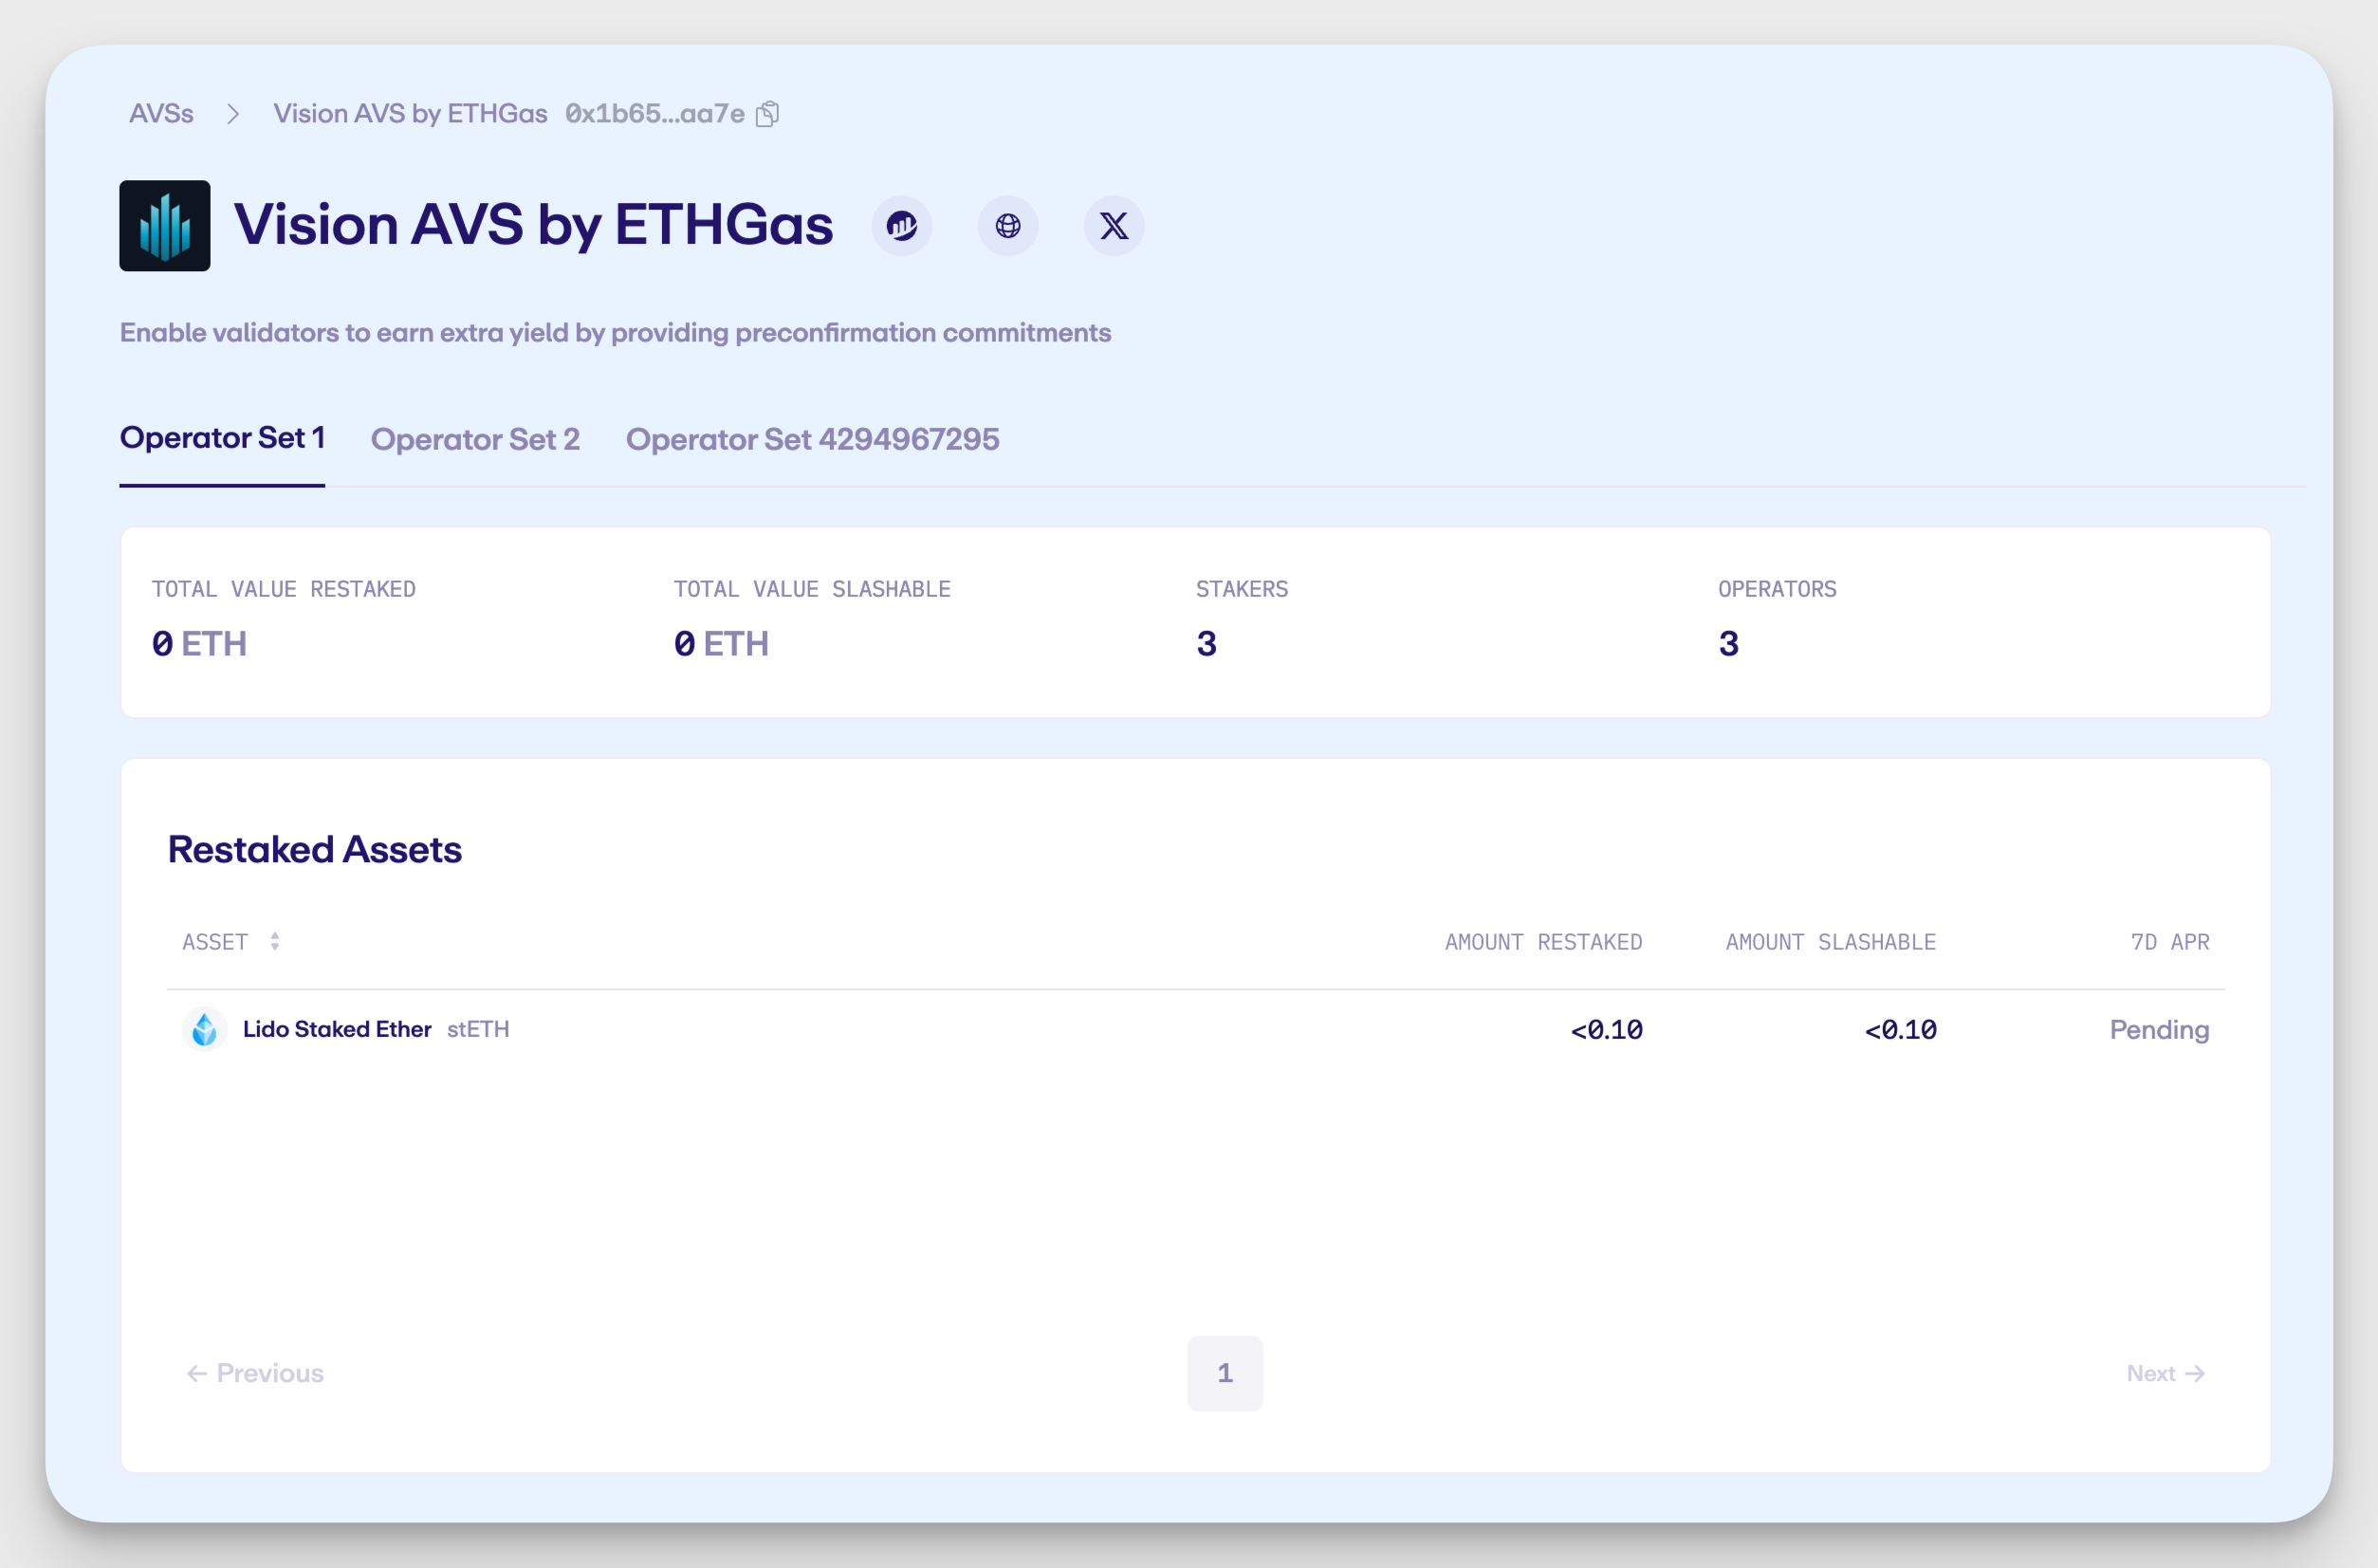The image size is (2378, 1568).
Task: Click the Stakers count 3
Action: pos(1207,644)
